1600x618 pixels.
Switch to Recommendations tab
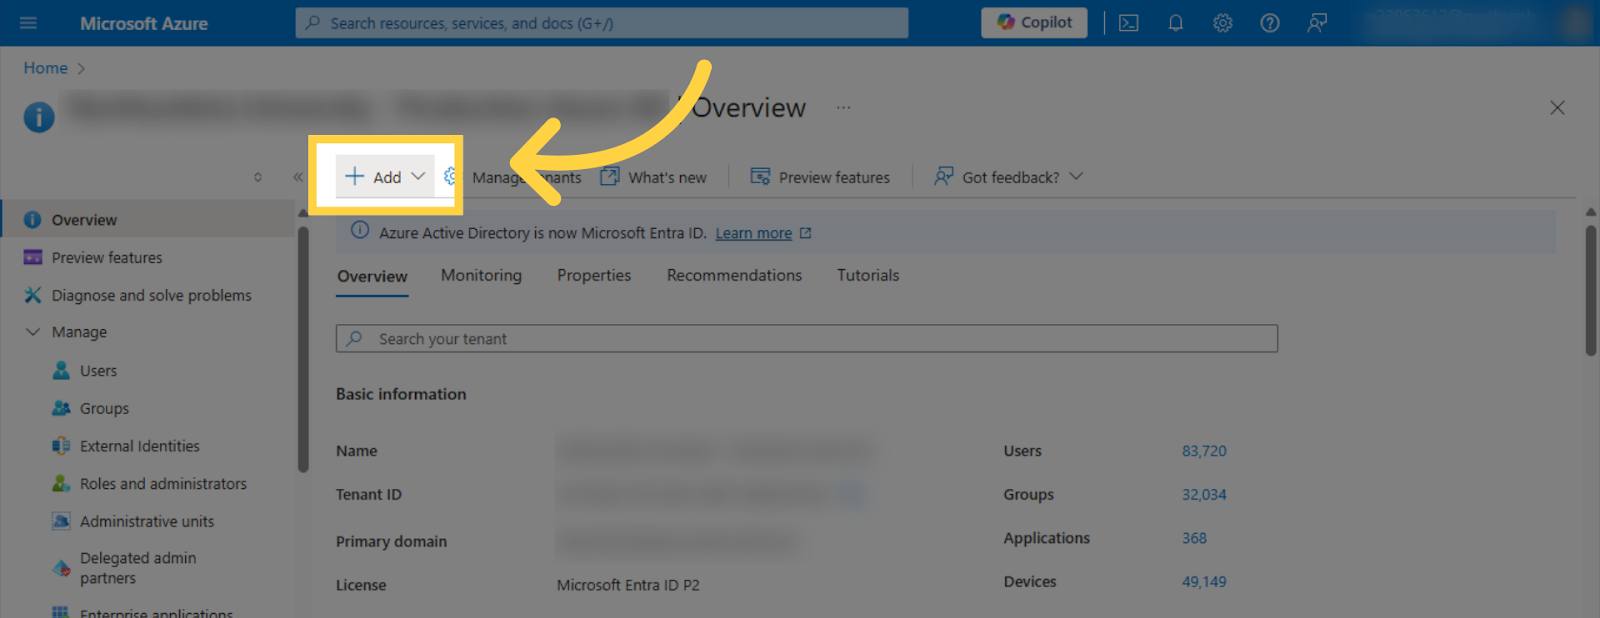(x=734, y=275)
